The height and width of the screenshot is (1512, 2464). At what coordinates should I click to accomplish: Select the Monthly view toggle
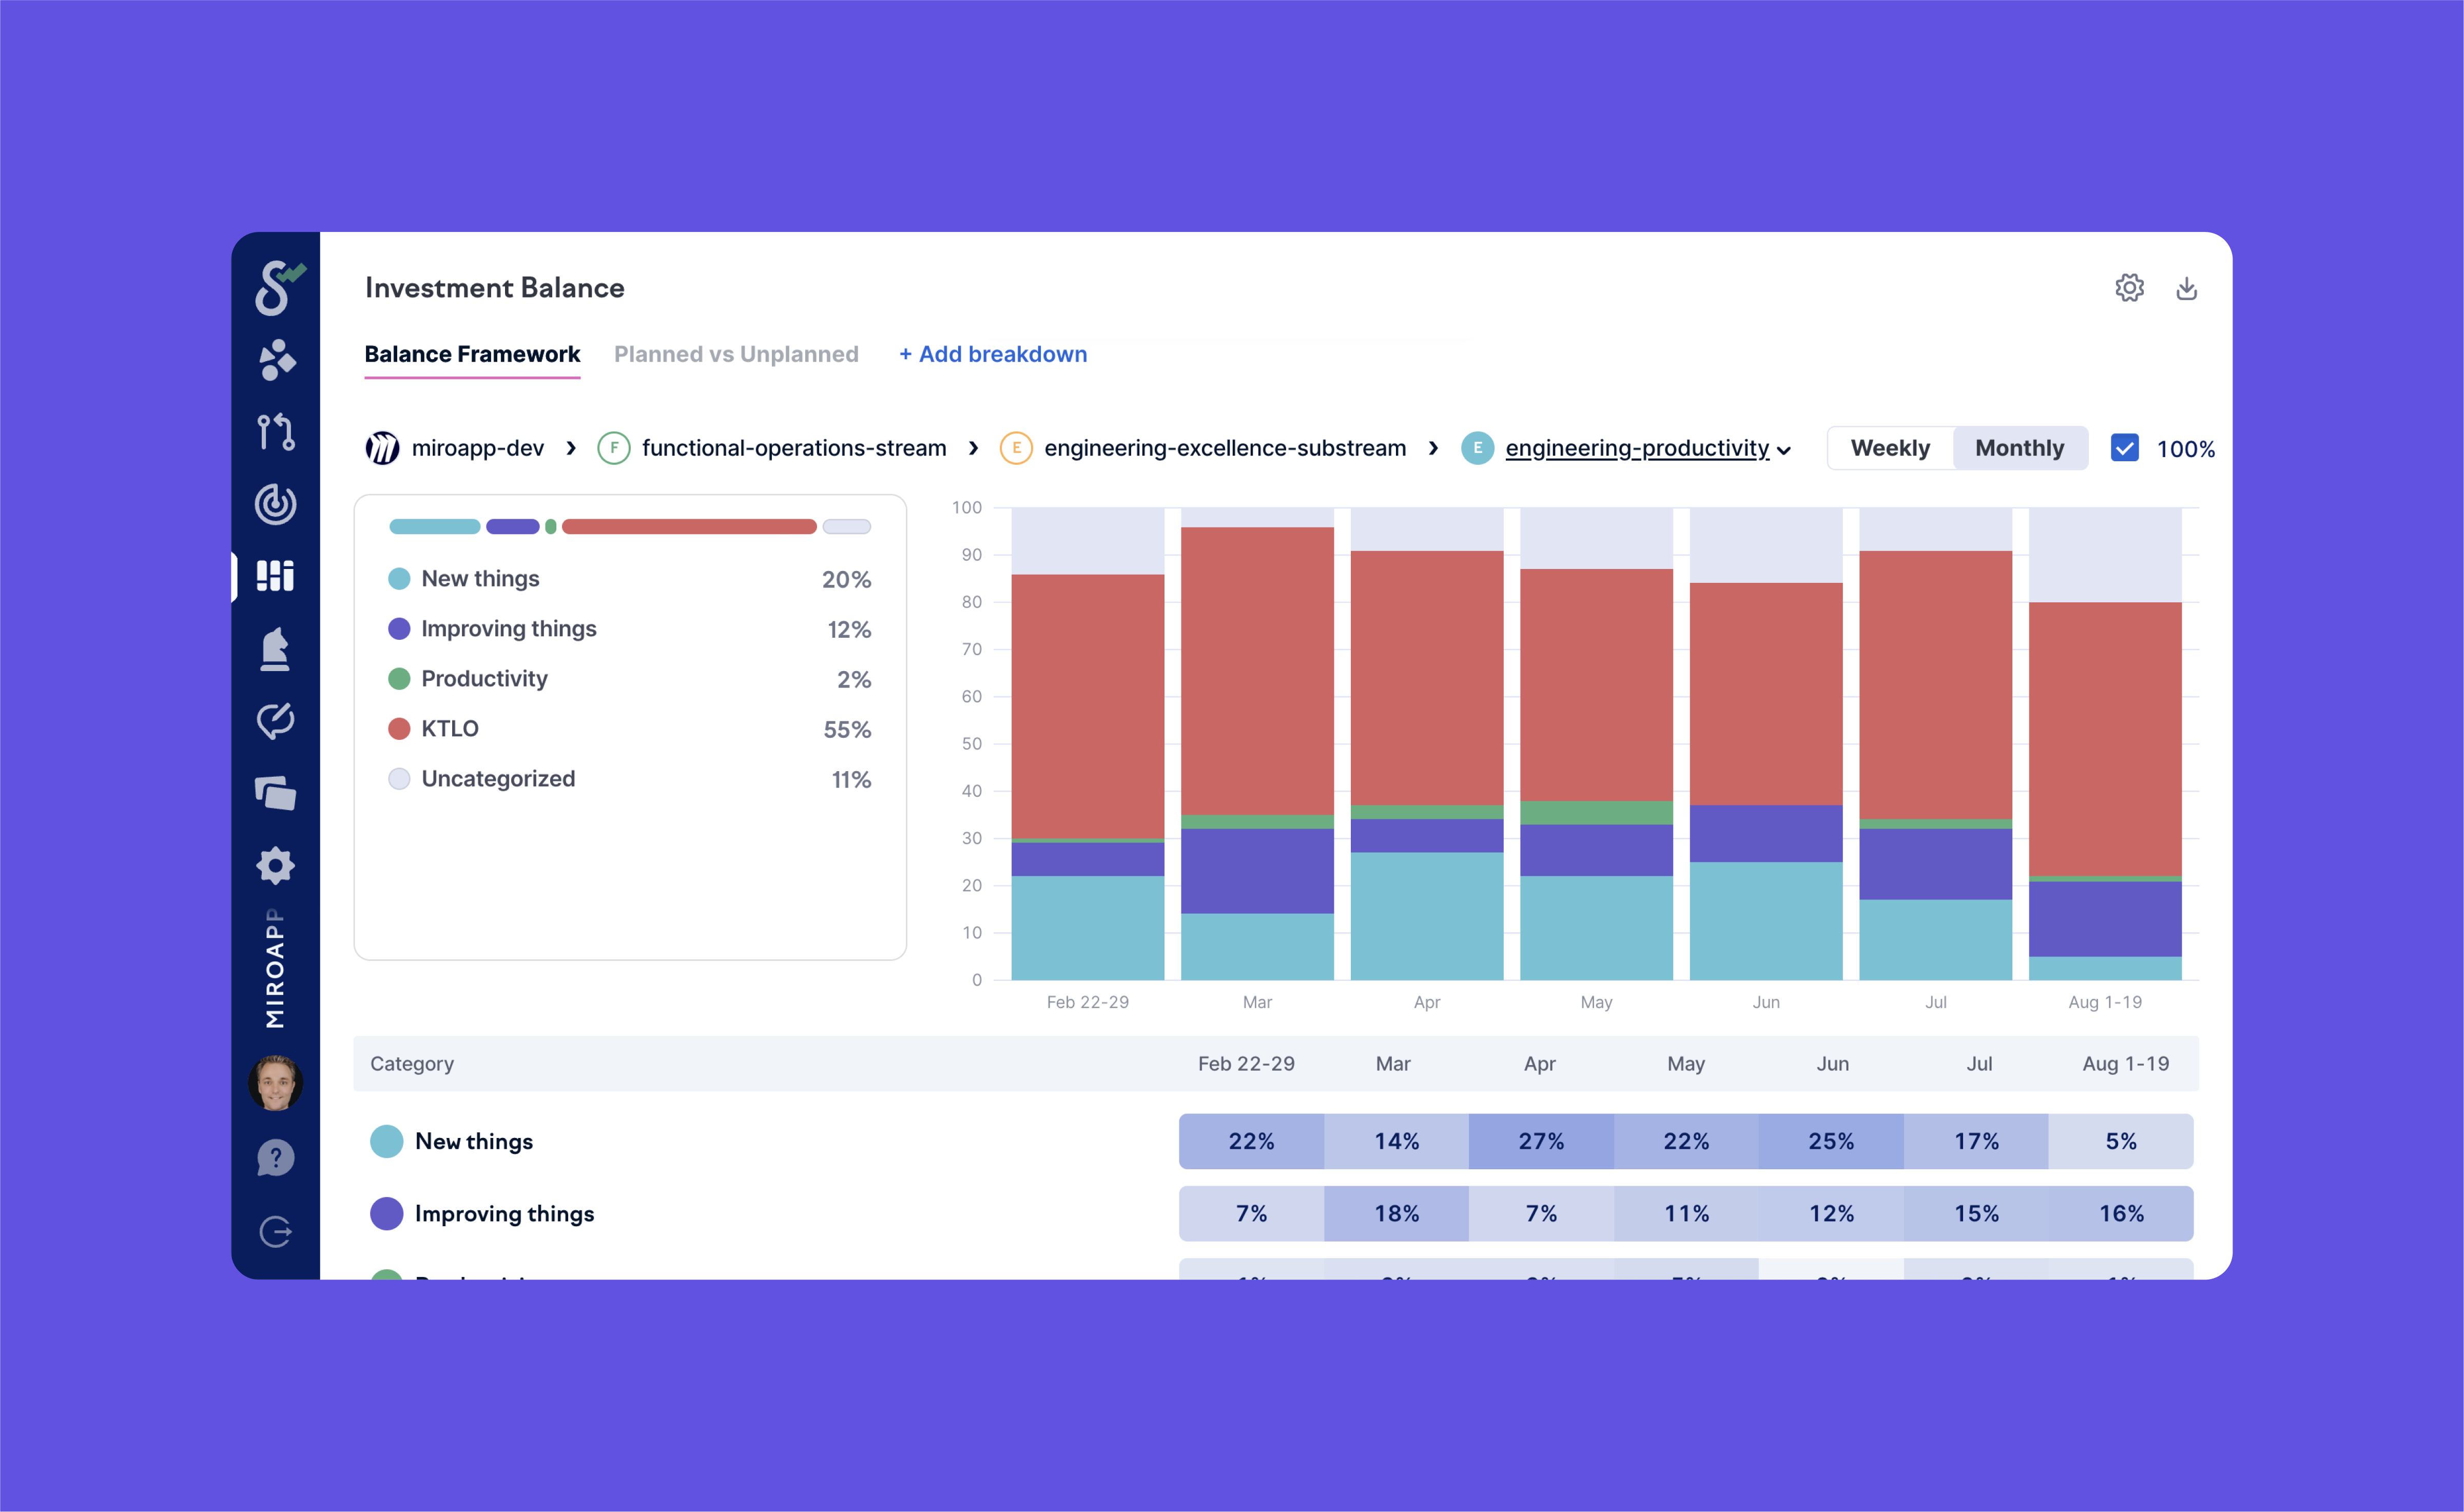(2018, 448)
